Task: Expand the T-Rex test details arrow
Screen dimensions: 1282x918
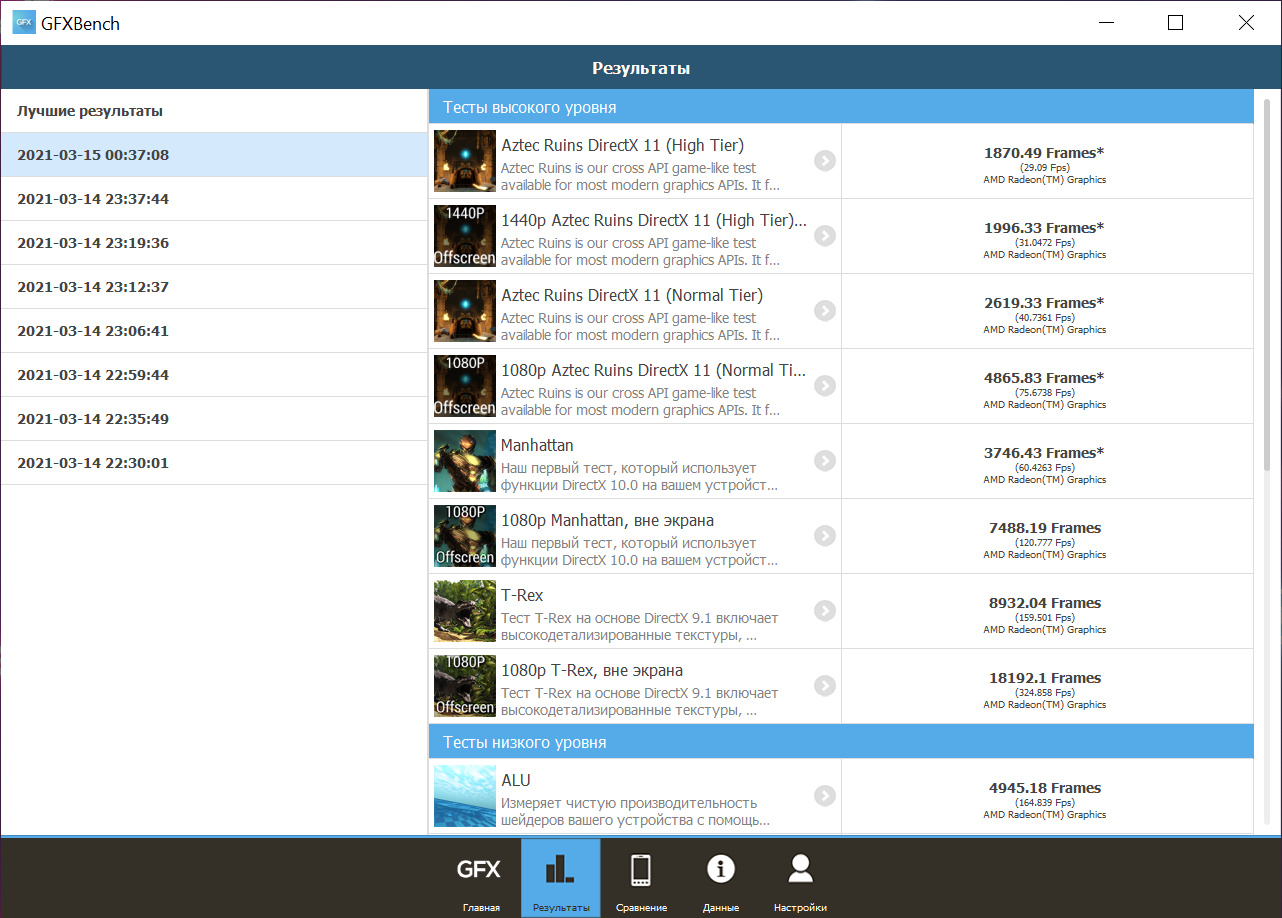Action: pos(824,611)
